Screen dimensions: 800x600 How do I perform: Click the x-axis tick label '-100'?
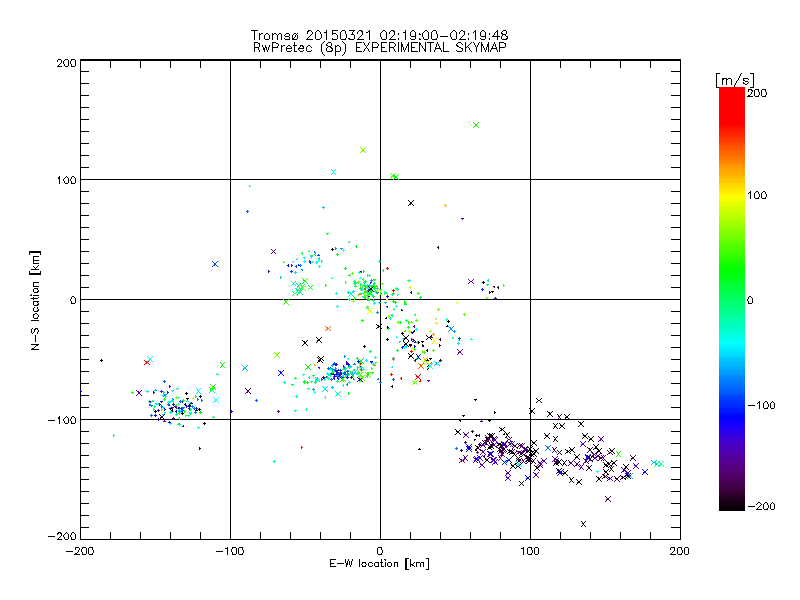(x=230, y=551)
